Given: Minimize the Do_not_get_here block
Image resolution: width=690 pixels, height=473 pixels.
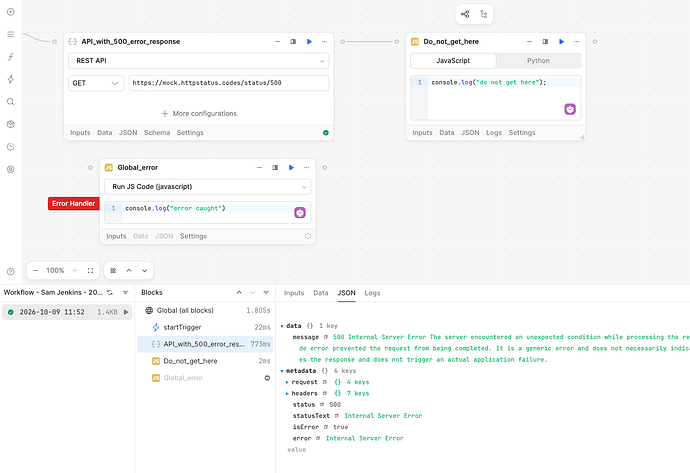Looking at the screenshot, I should (529, 41).
